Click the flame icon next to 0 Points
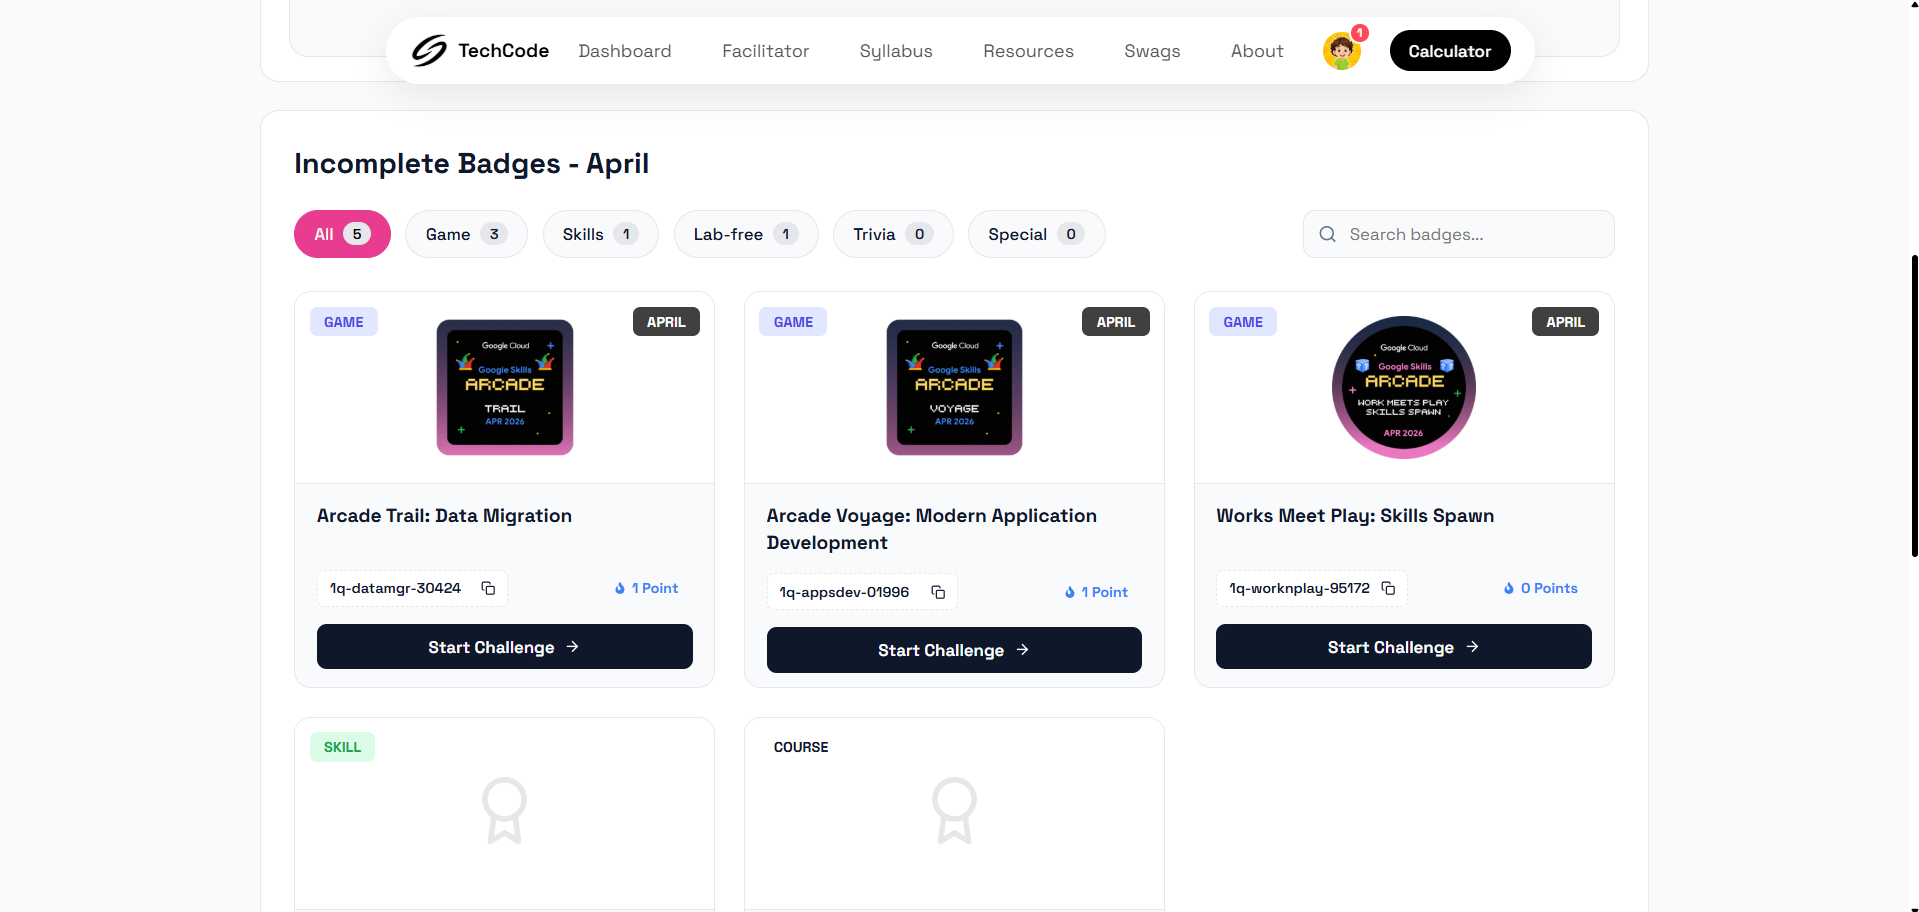Screen dimensions: 1919x912 tap(1509, 588)
